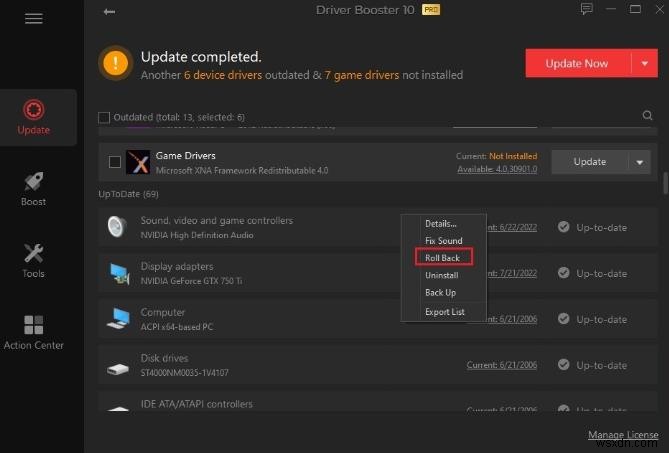
Task: Tick the Game Drivers checkbox
Action: click(x=115, y=162)
